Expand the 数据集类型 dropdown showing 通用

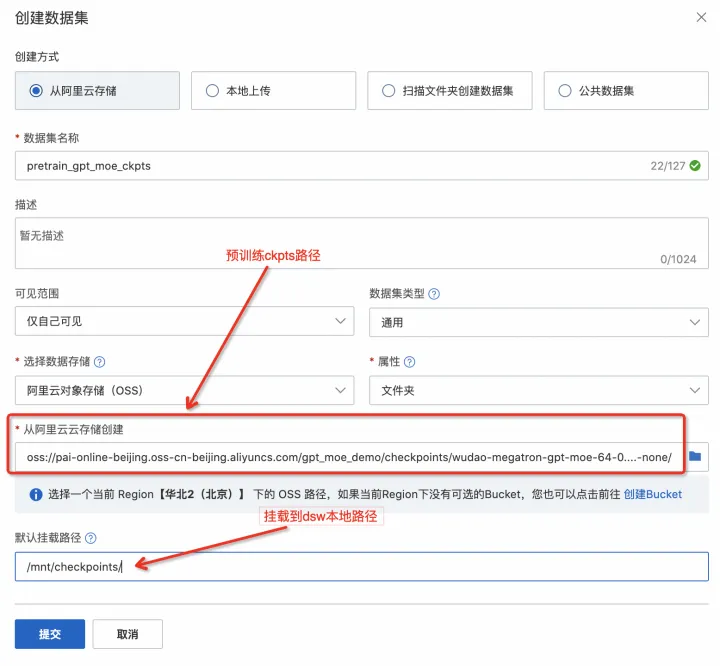(538, 322)
